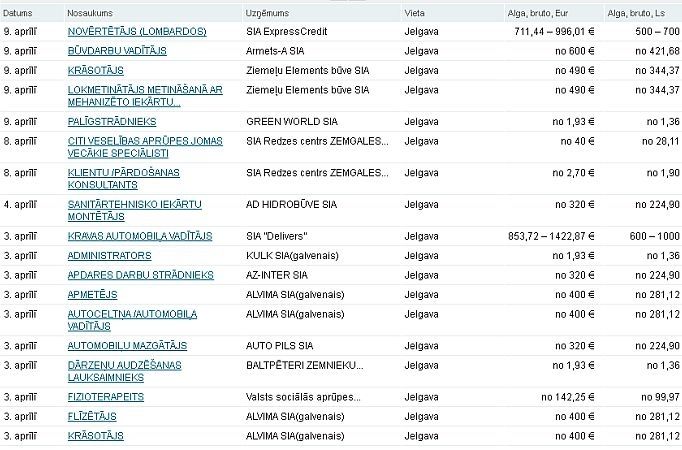Select the PALĪGSTRĀDNIEKS job posting
The height and width of the screenshot is (450, 682).
(113, 121)
